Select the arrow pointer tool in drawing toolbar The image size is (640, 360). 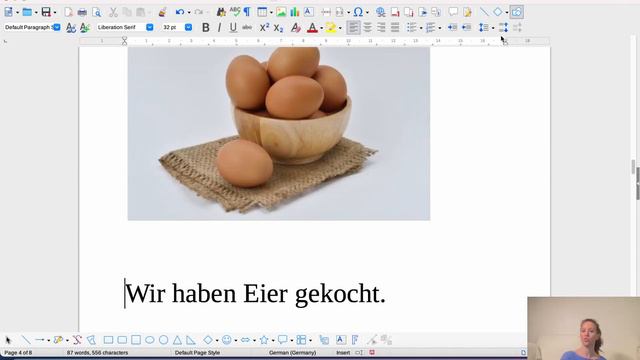pos(8,340)
